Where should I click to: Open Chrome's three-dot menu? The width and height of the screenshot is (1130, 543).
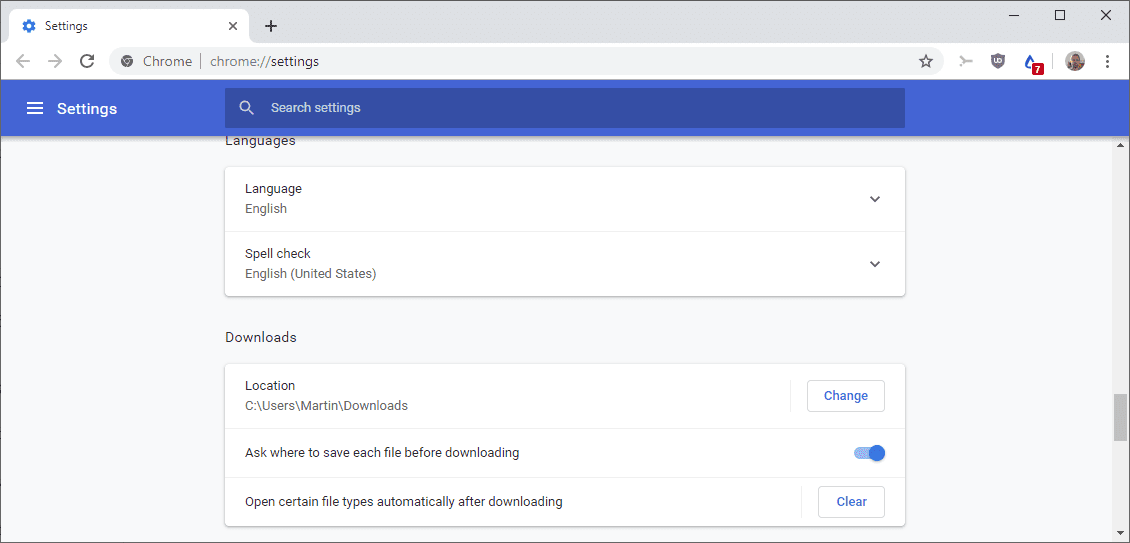1108,61
